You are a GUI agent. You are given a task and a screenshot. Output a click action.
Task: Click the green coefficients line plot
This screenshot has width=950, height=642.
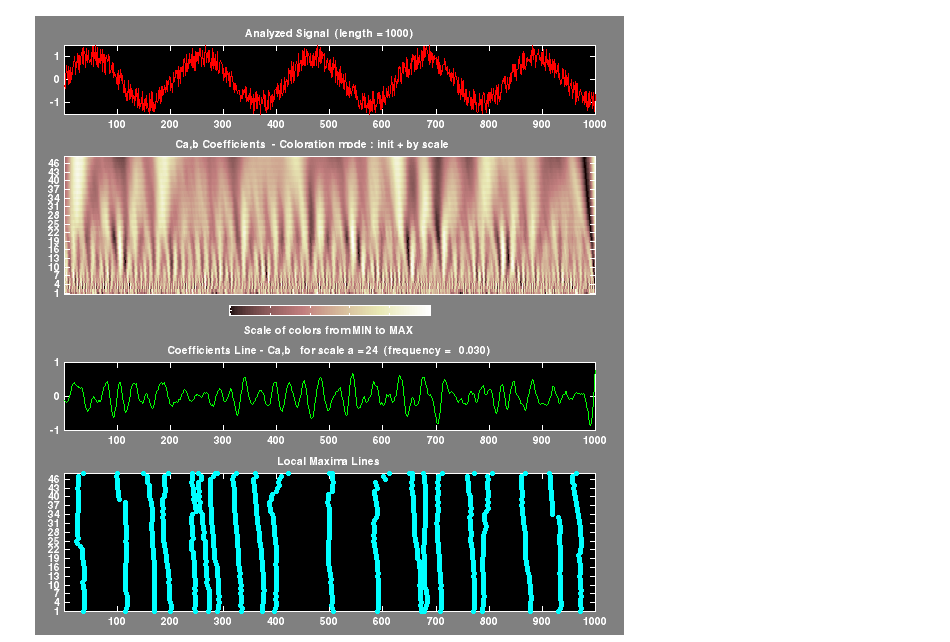point(330,396)
